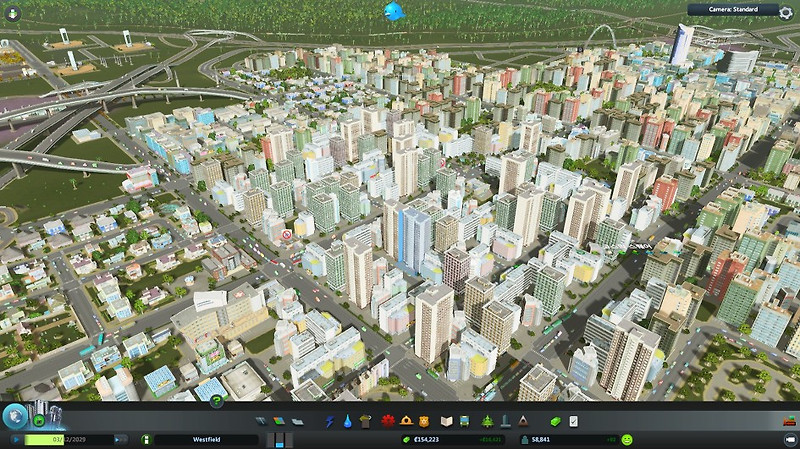The height and width of the screenshot is (449, 800).
Task: Open the advisor icon in the top-left corner
Action: [12, 13]
